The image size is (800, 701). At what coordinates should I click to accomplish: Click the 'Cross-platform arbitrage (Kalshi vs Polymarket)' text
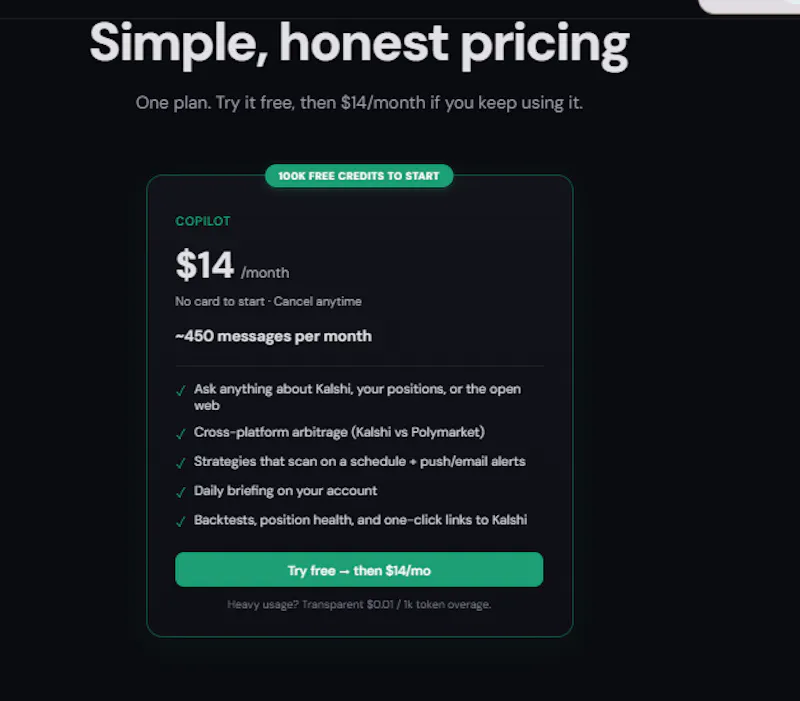[339, 432]
